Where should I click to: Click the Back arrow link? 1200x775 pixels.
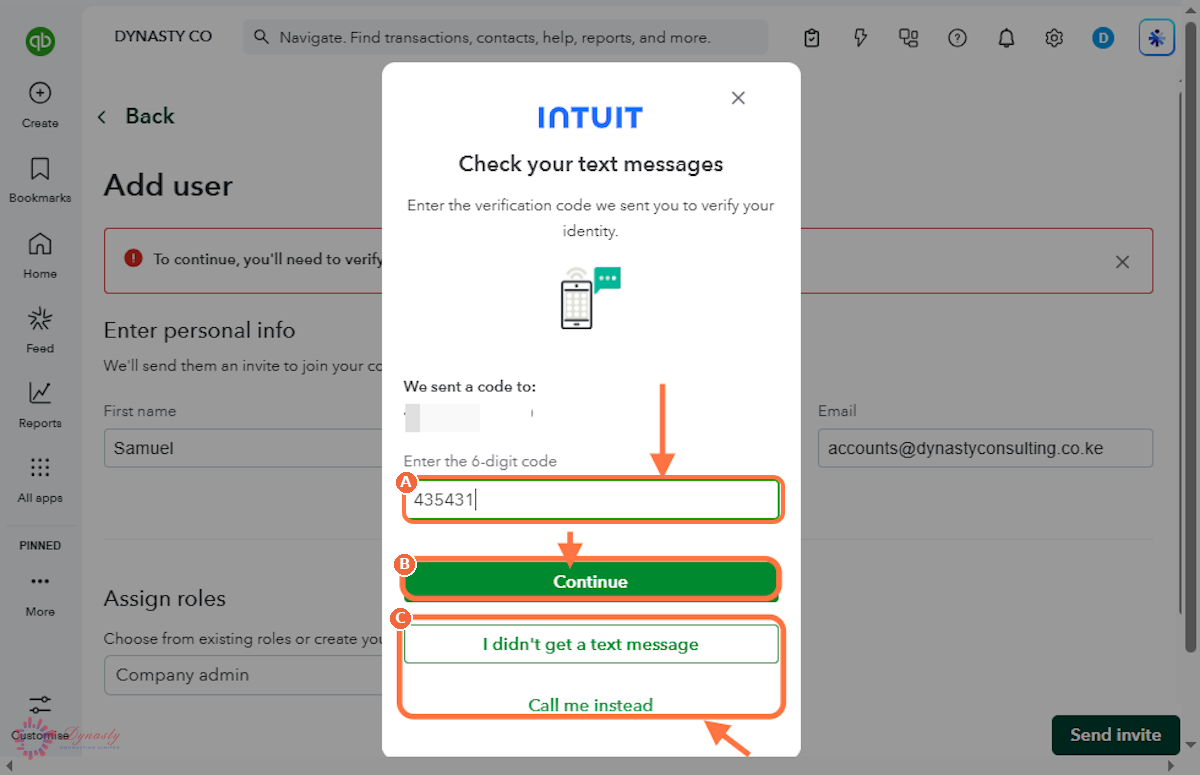pos(136,116)
